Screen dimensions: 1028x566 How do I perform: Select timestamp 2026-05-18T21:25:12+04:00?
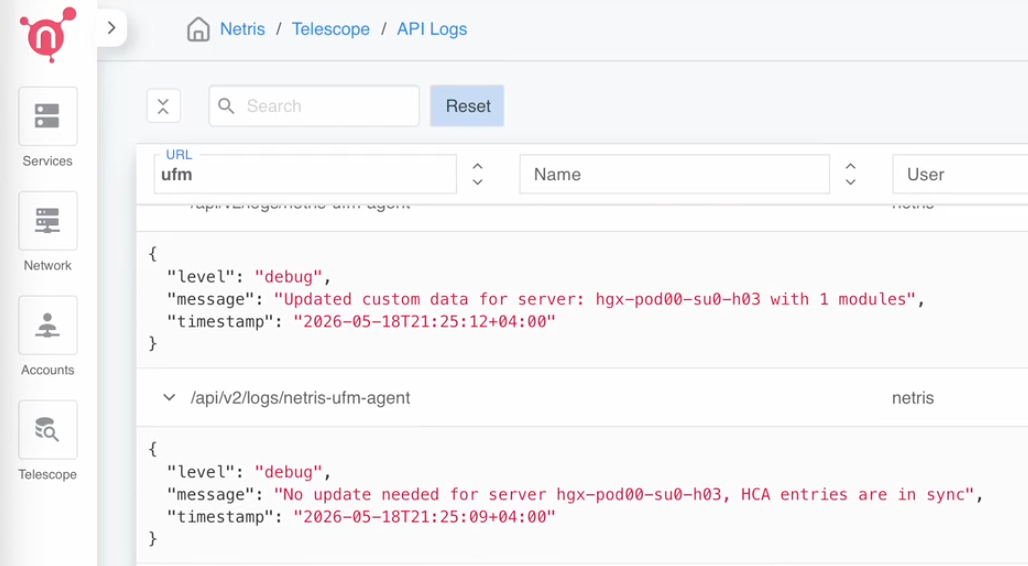(424, 321)
